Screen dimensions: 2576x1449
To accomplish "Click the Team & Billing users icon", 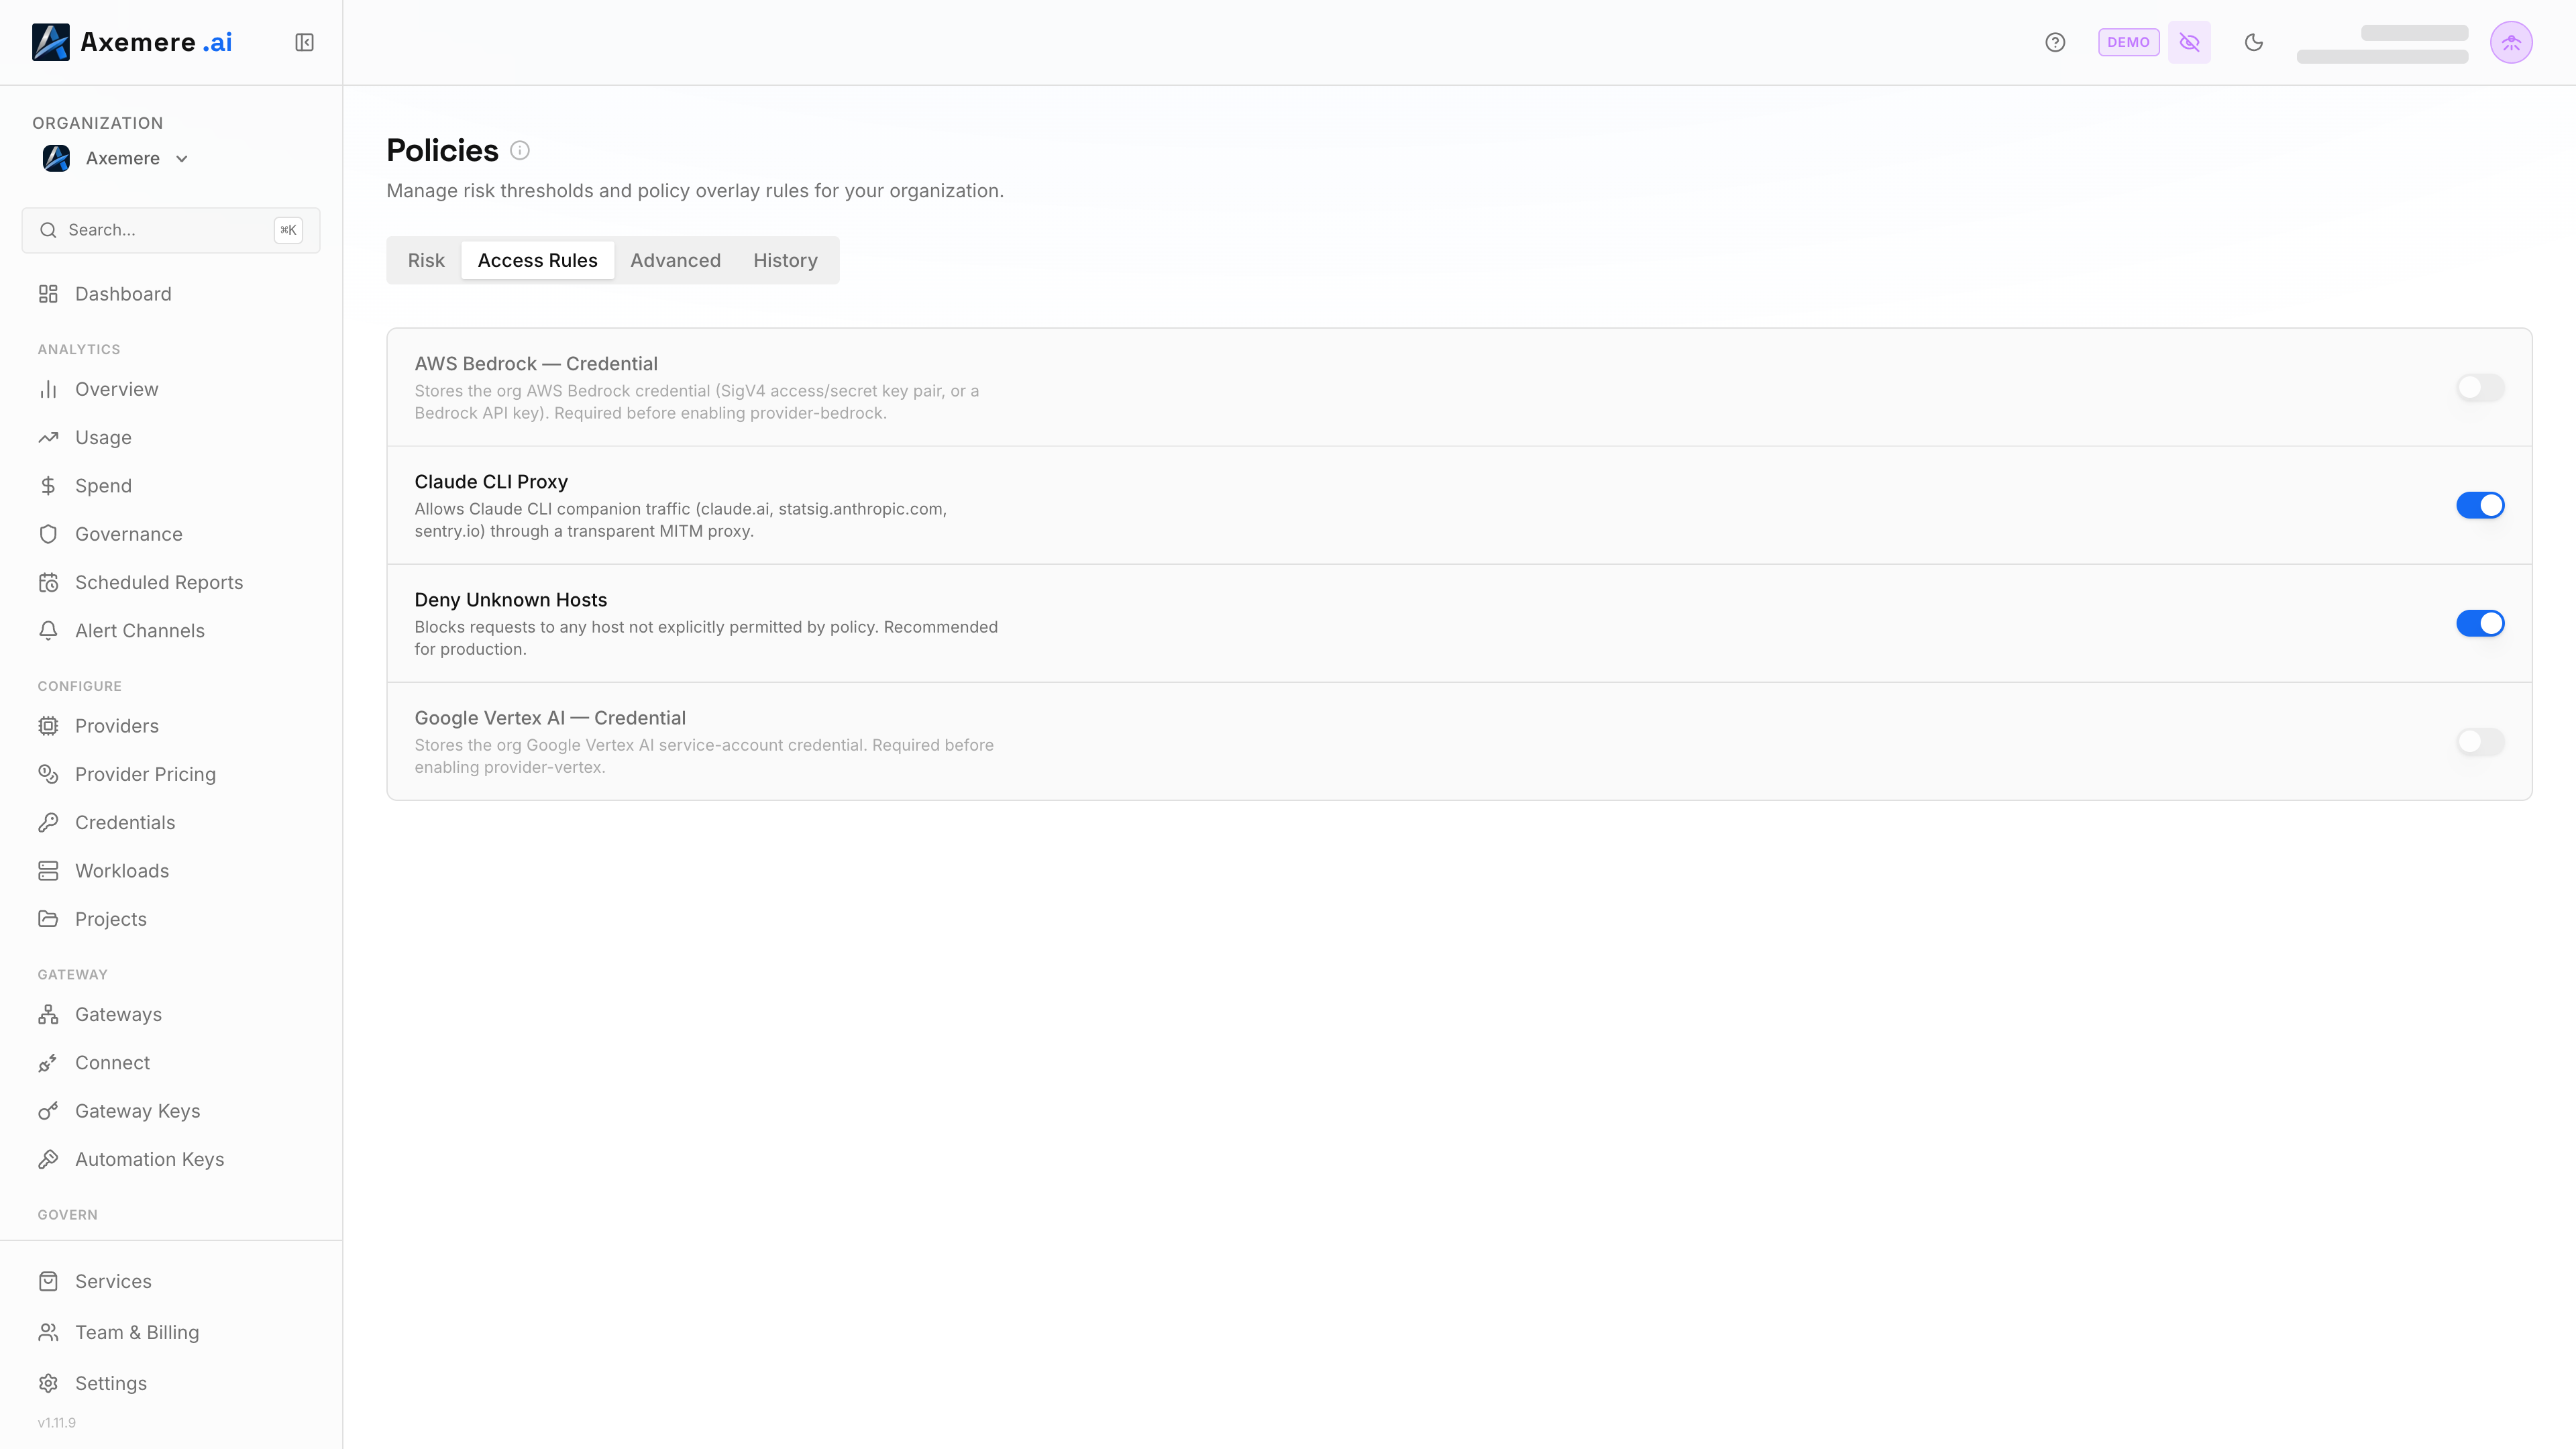I will (x=48, y=1332).
